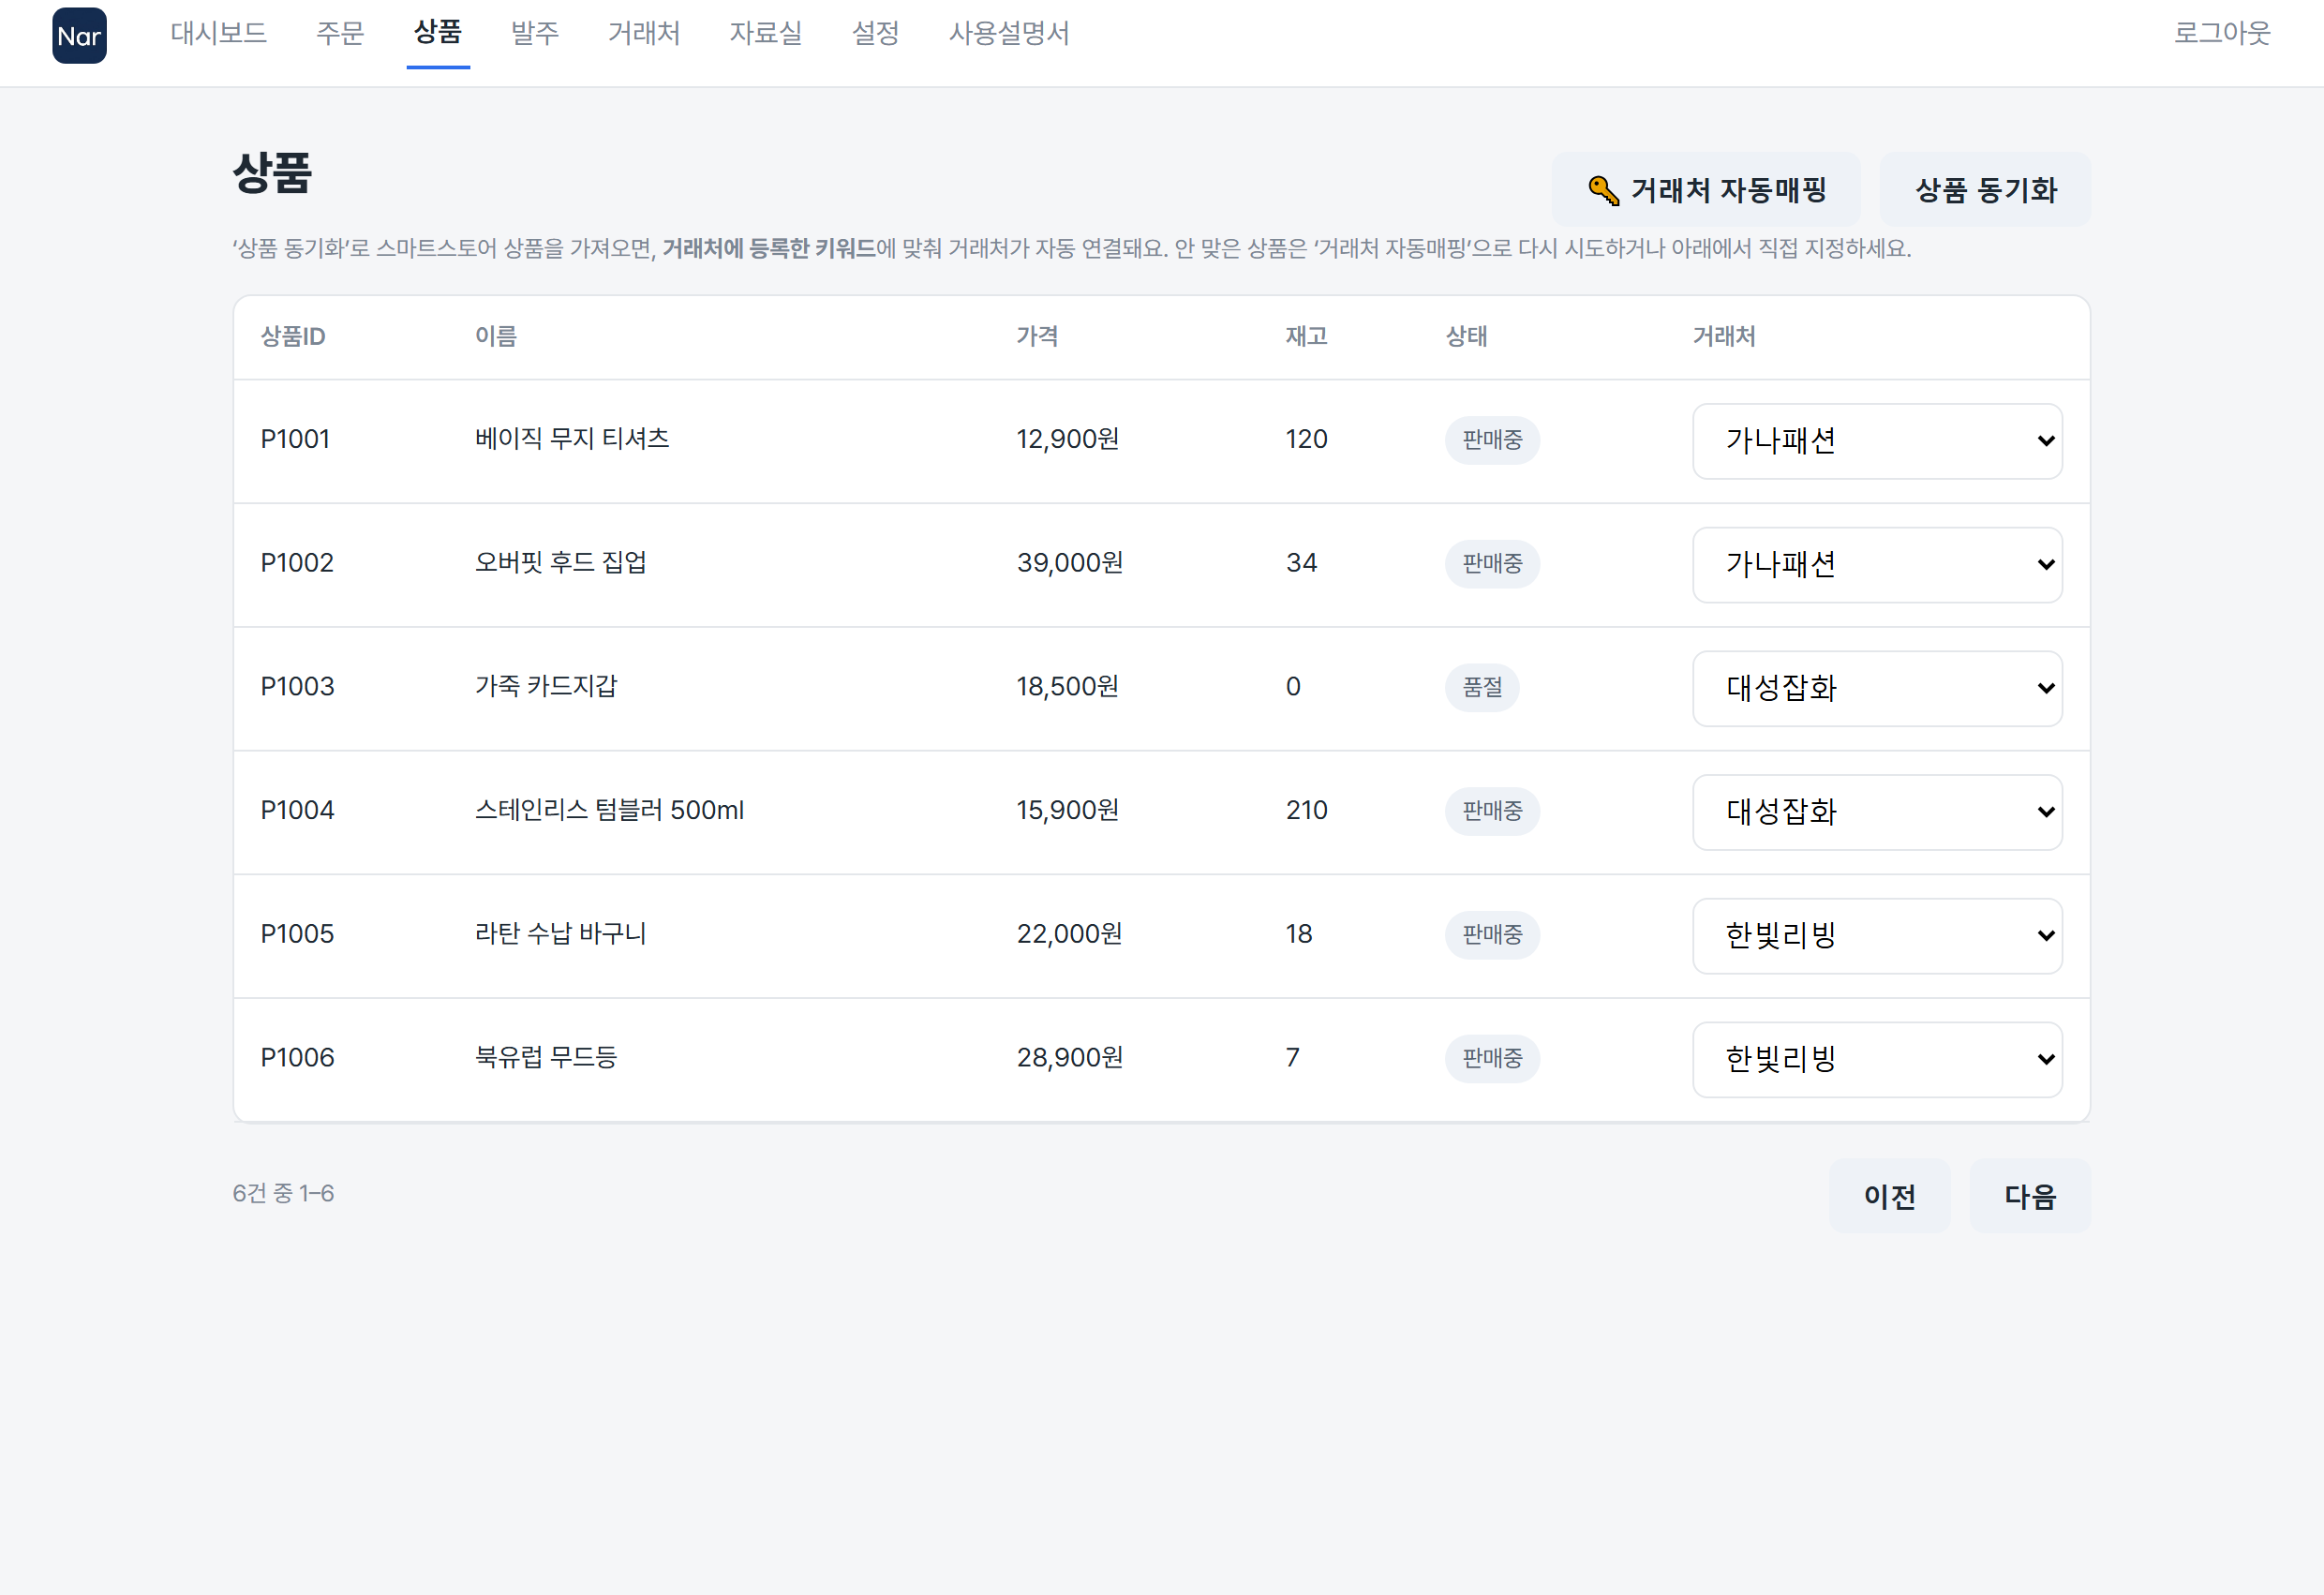
Task: Click the 재고 column header
Action: (x=1306, y=336)
